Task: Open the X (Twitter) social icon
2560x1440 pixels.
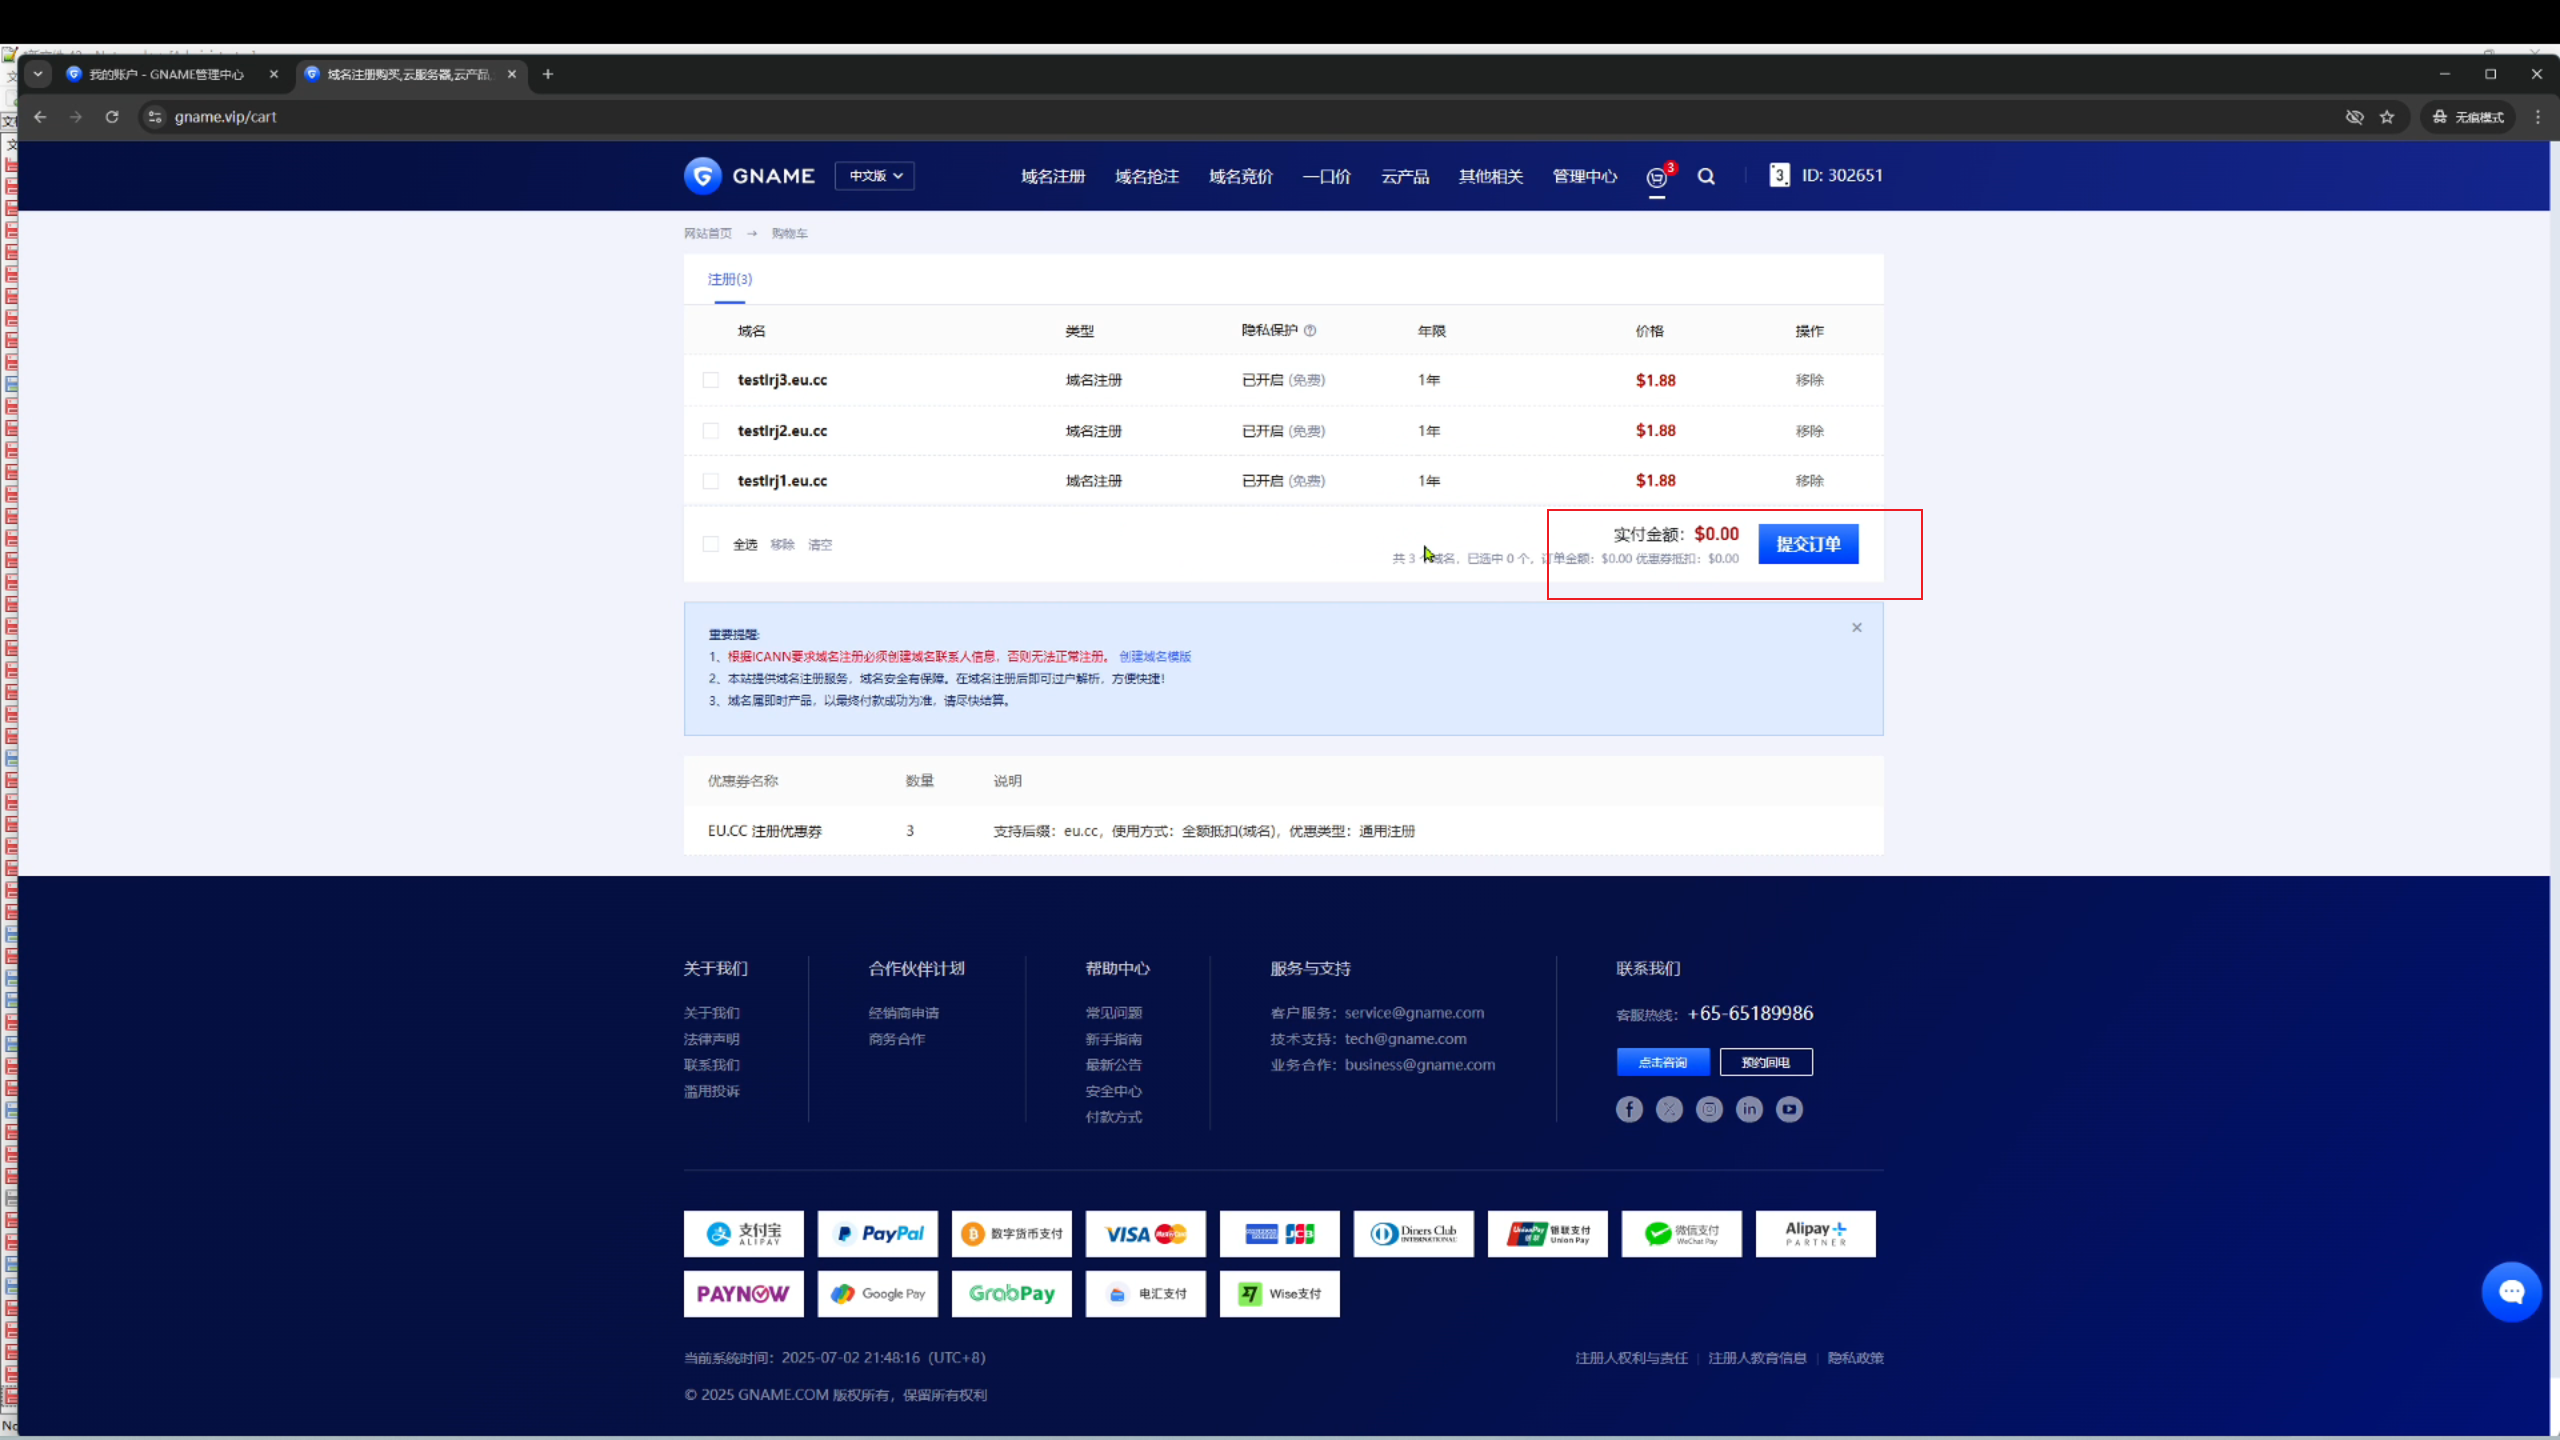Action: [x=1669, y=1109]
